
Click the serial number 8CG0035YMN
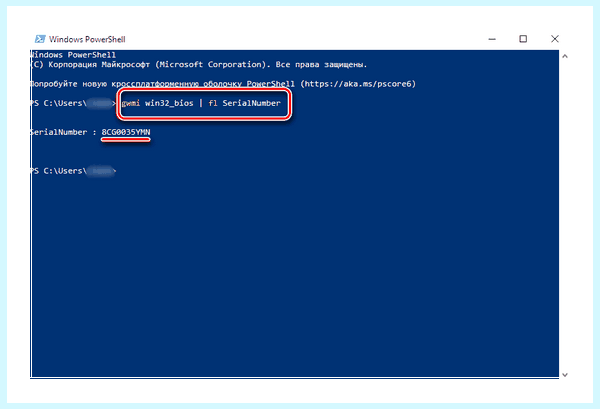tap(126, 132)
